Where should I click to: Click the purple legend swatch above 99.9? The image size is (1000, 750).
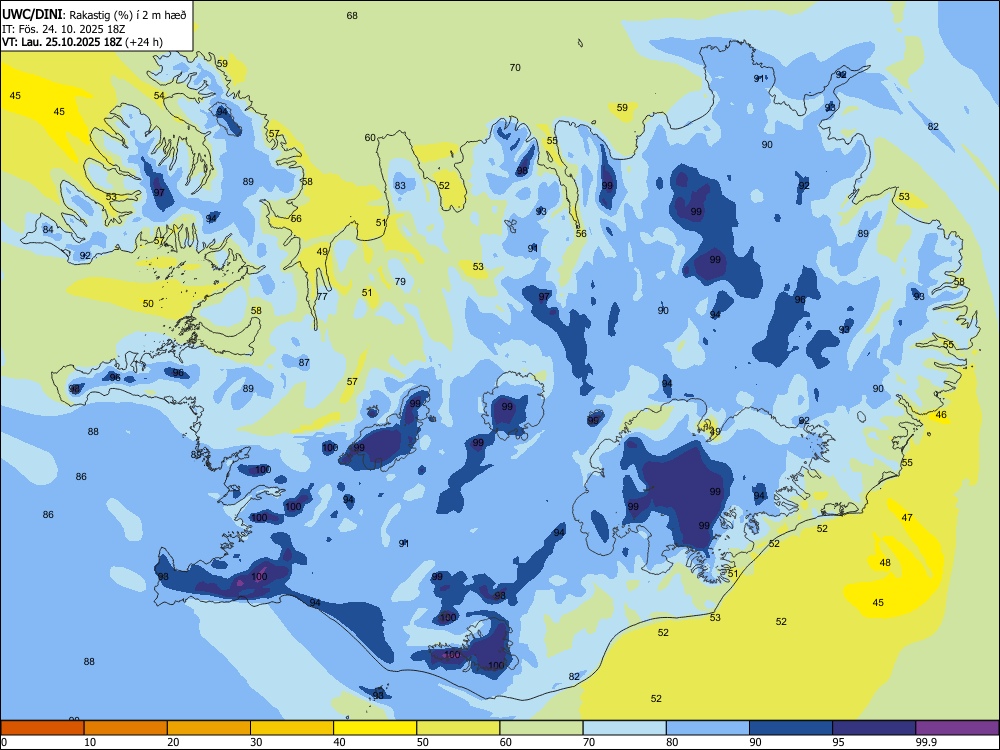tap(957, 728)
